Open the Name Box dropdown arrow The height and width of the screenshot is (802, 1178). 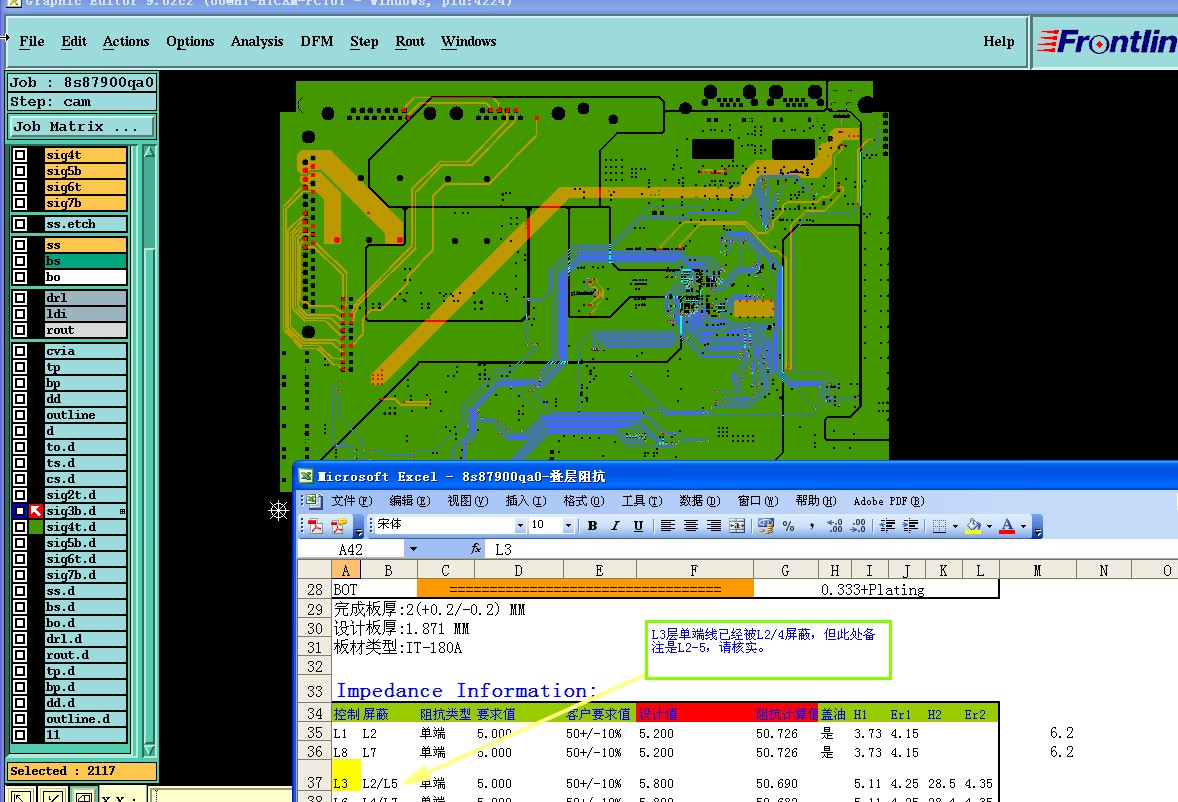pyautogui.click(x=412, y=549)
